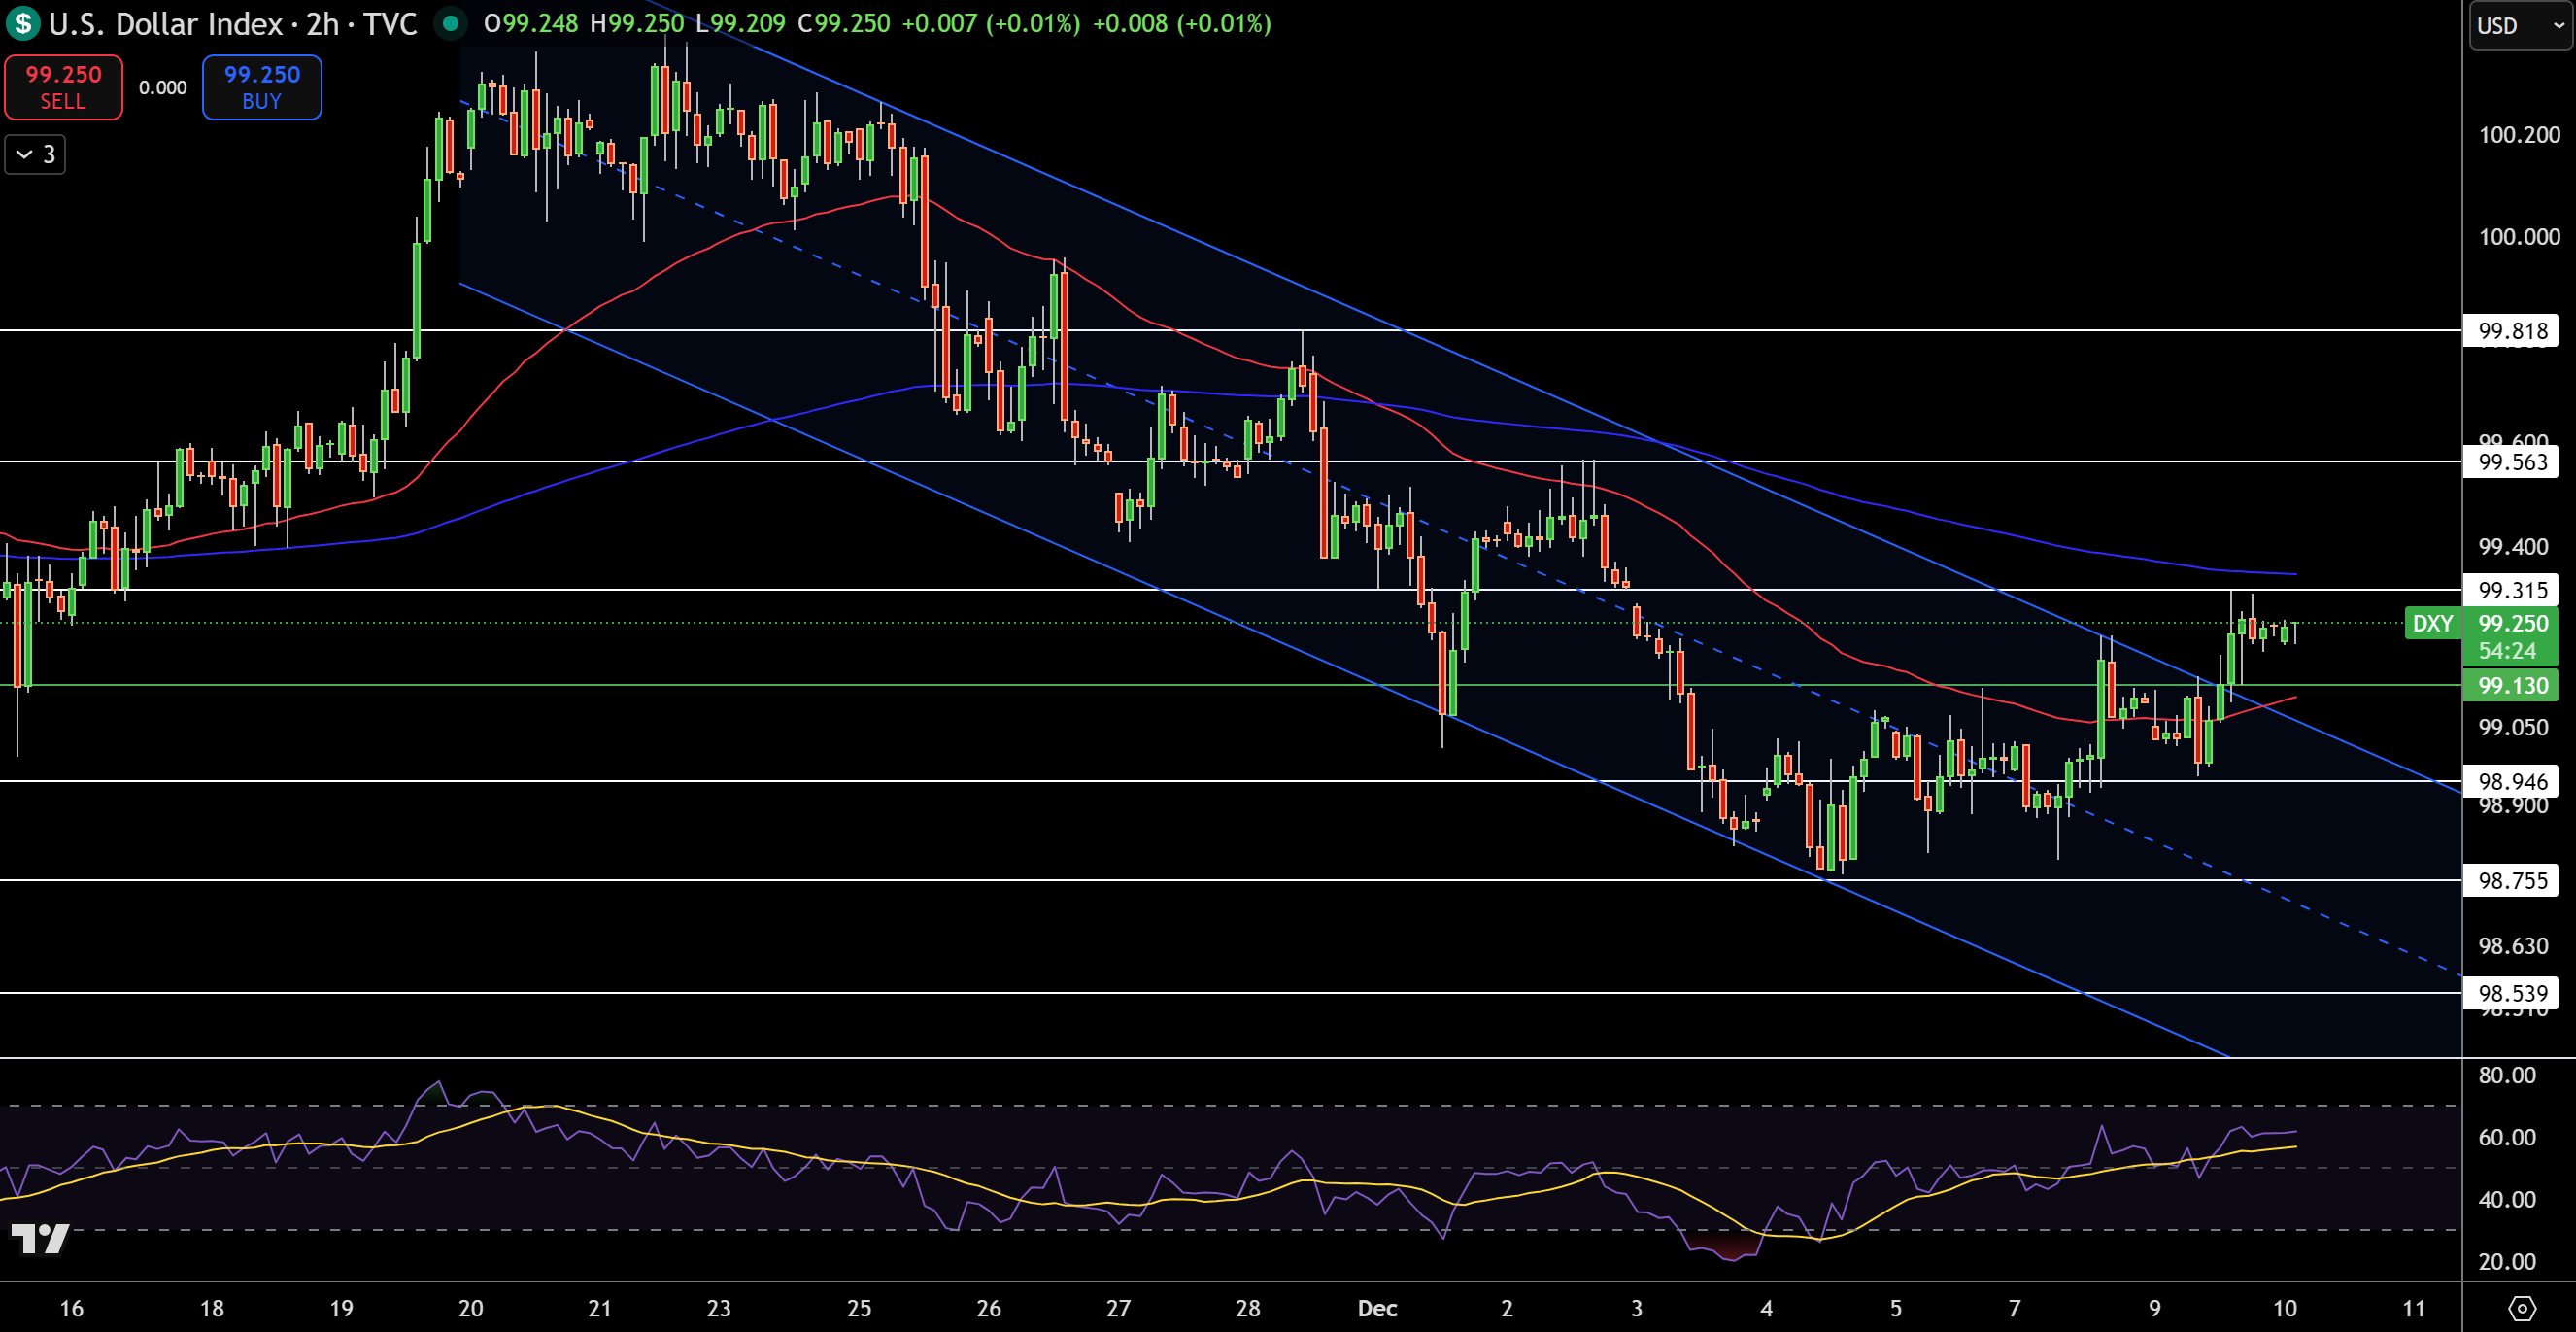The width and height of the screenshot is (2576, 1332).
Task: Click the green market status dot
Action: tap(452, 23)
